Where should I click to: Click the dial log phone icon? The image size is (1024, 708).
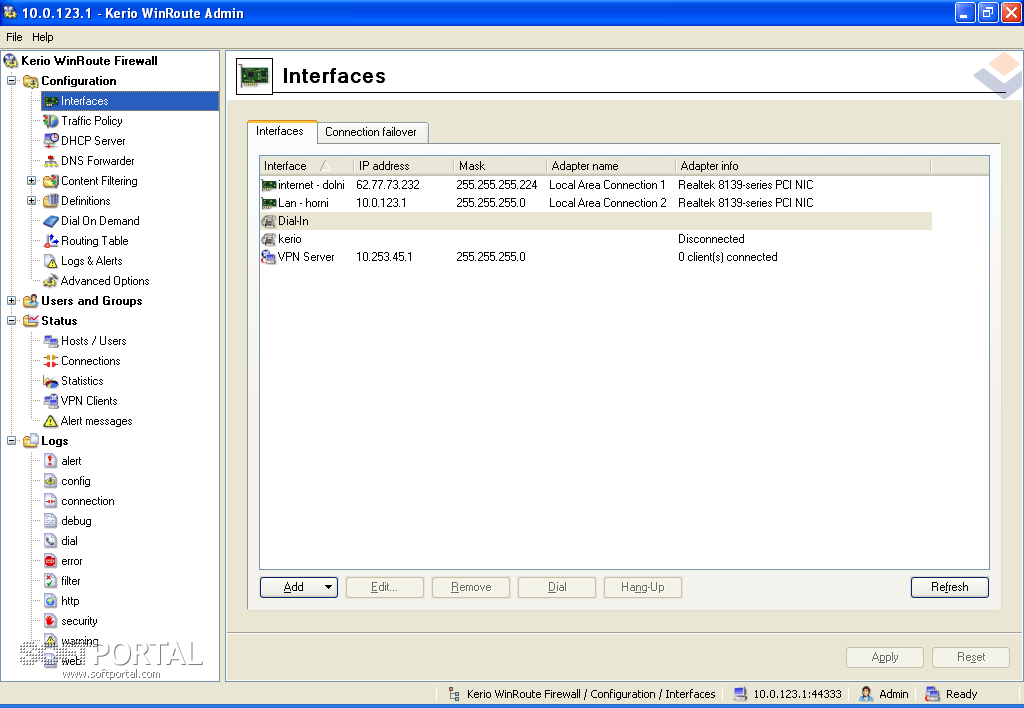51,541
